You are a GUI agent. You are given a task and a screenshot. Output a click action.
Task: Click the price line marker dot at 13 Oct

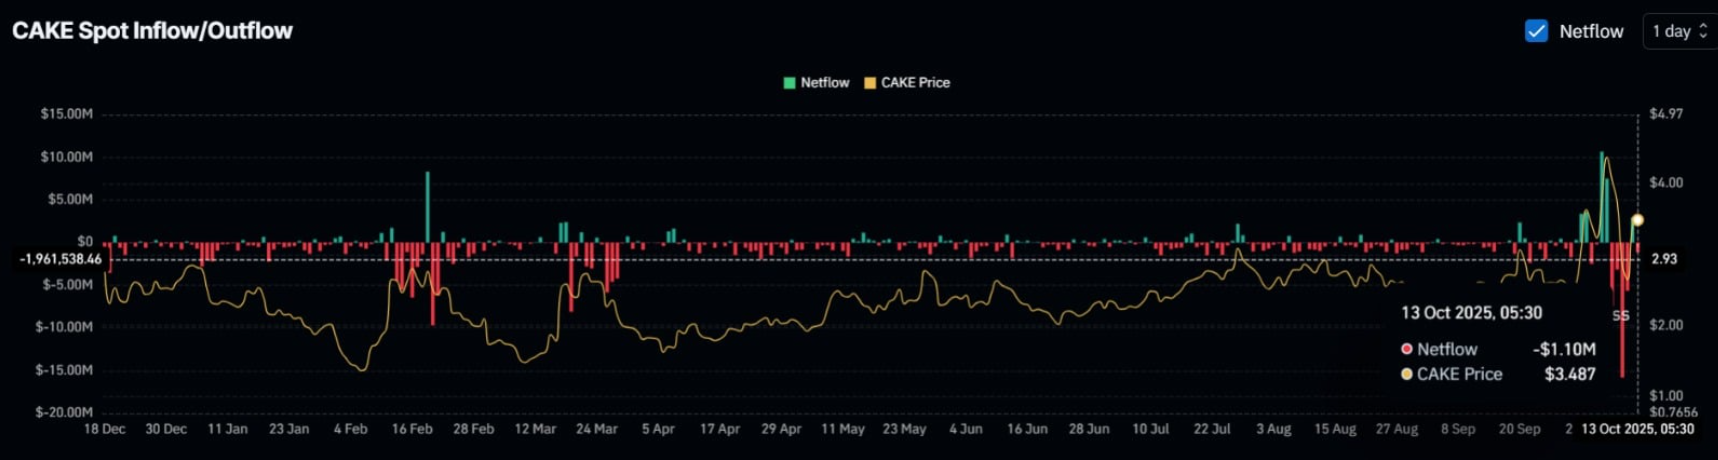(1637, 220)
